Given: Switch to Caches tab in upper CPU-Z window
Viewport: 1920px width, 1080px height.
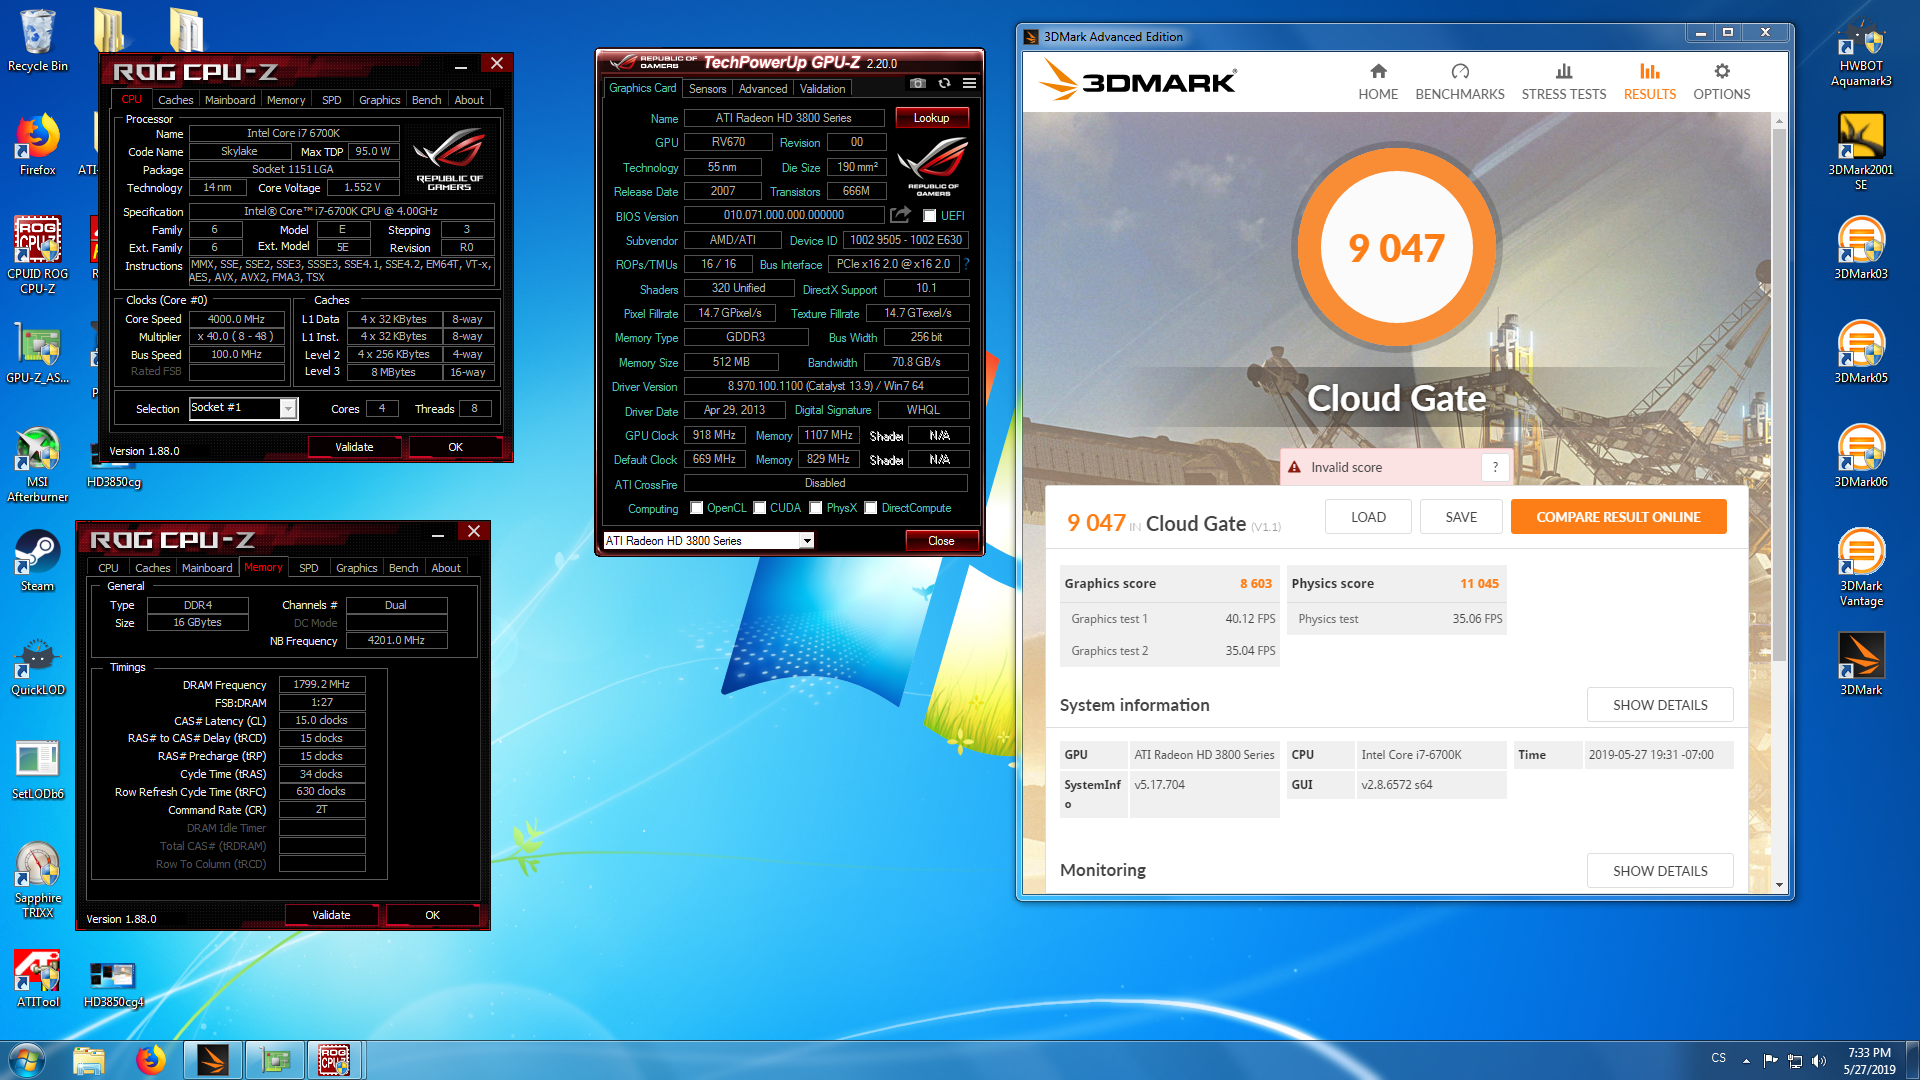Looking at the screenshot, I should coord(175,100).
